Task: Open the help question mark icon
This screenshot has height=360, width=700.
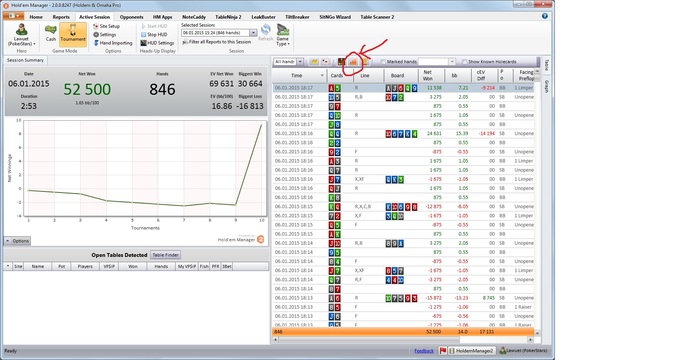Action: pyautogui.click(x=545, y=16)
